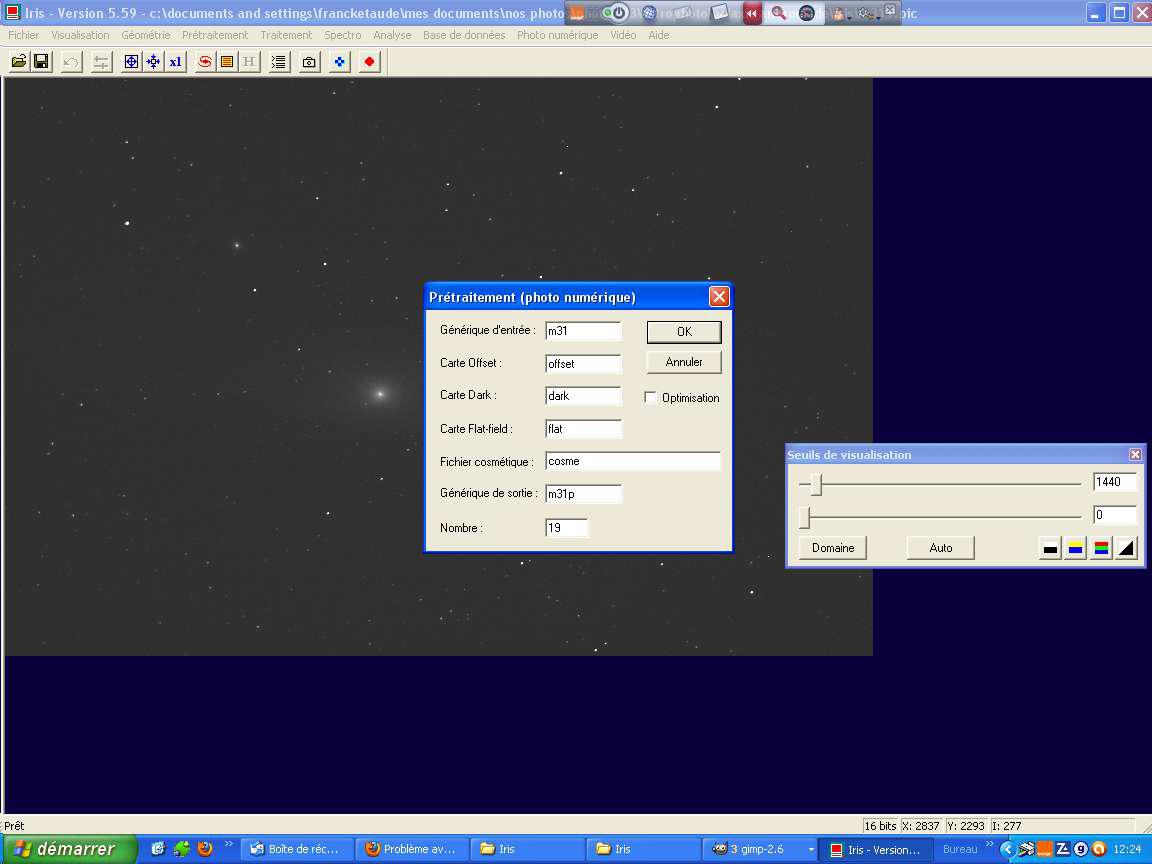Viewport: 1152px width, 864px height.
Task: Switch to gimp-2.6 taskbar window
Action: coord(758,849)
